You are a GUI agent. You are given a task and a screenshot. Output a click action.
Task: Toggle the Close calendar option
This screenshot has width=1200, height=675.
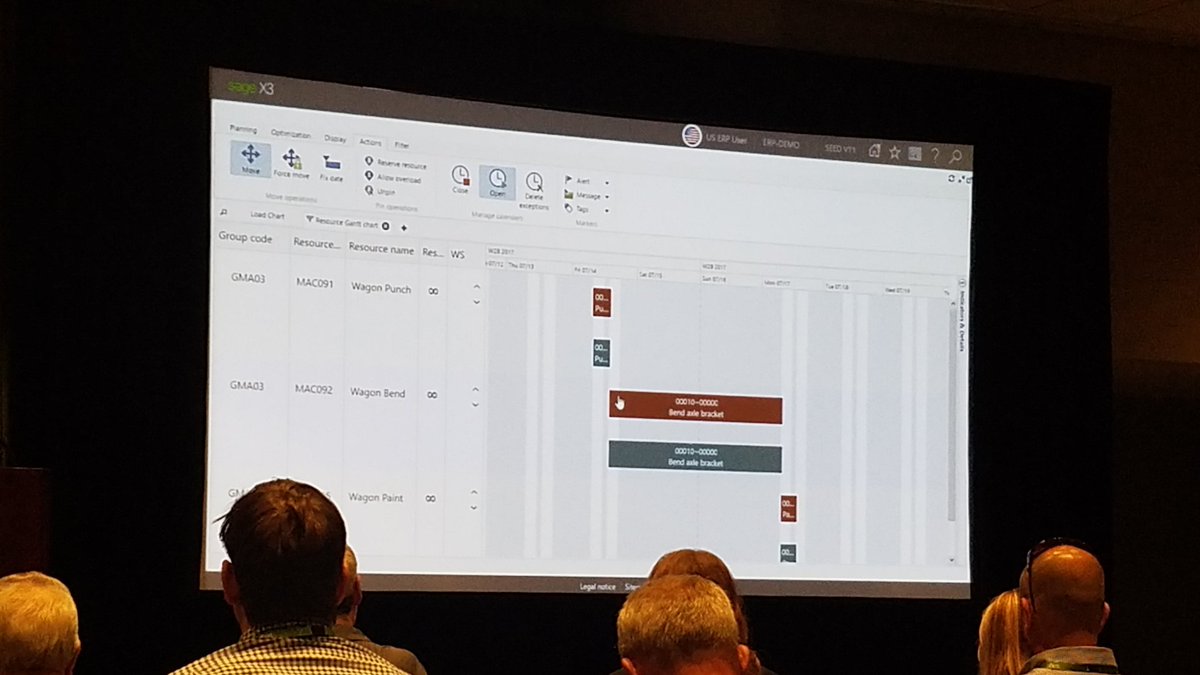coord(460,178)
